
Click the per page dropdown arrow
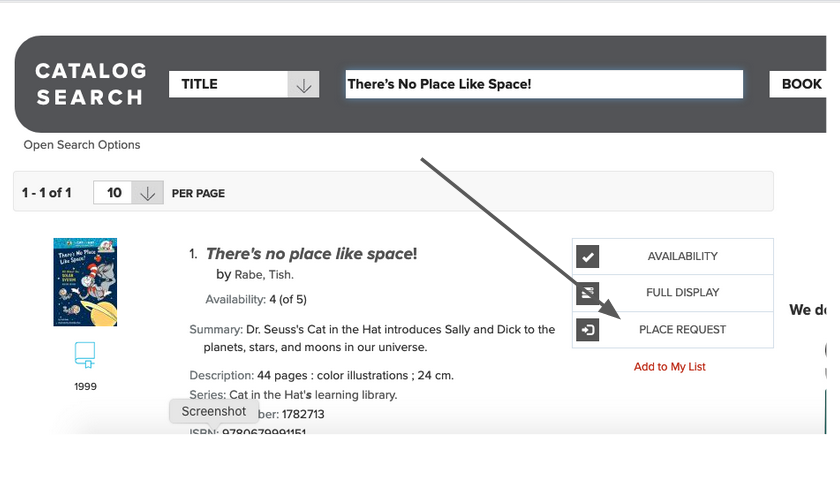click(147, 193)
